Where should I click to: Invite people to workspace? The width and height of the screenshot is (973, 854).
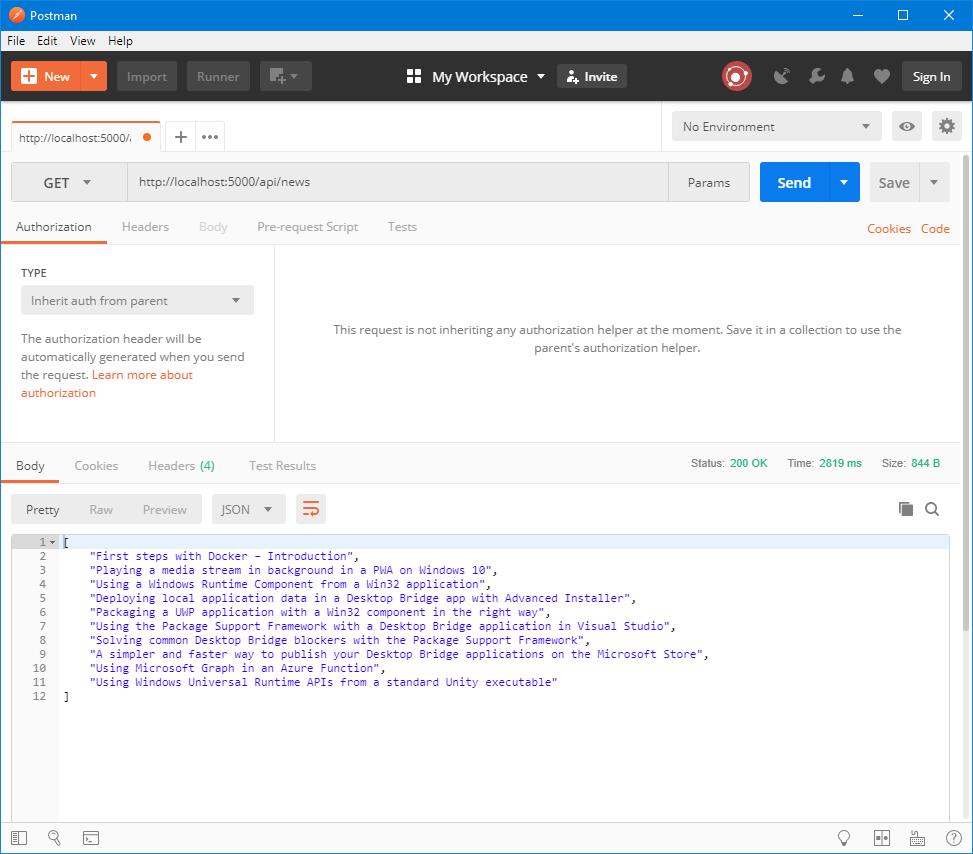tap(592, 76)
